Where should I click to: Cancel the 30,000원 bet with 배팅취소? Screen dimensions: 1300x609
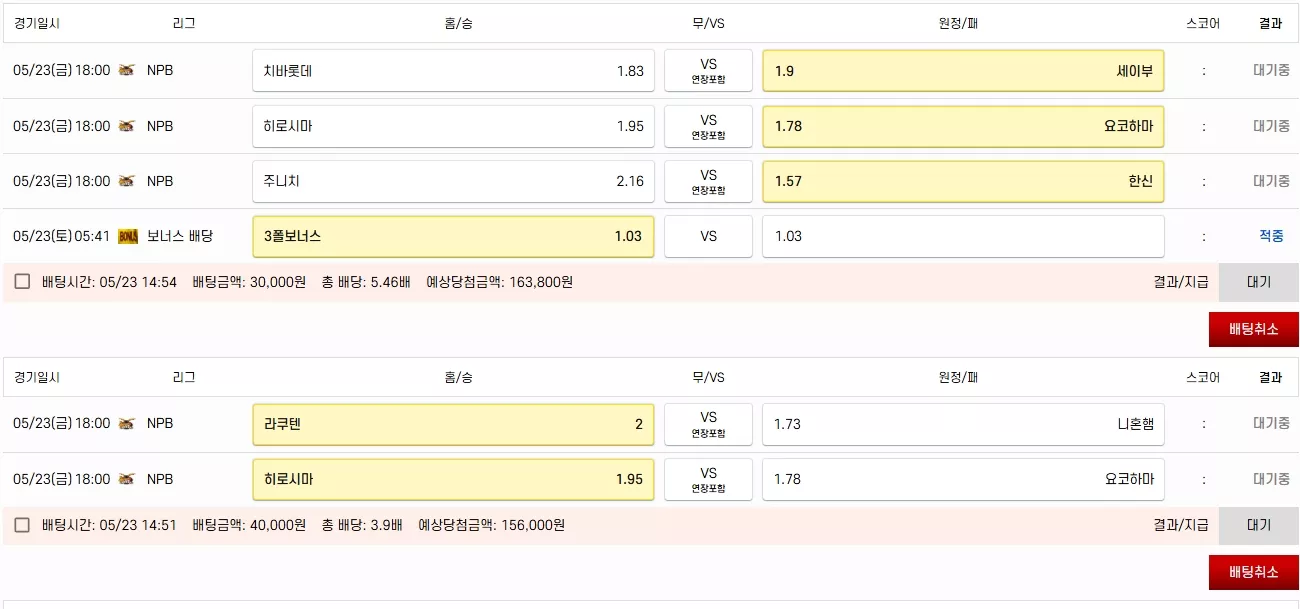pyautogui.click(x=1253, y=329)
